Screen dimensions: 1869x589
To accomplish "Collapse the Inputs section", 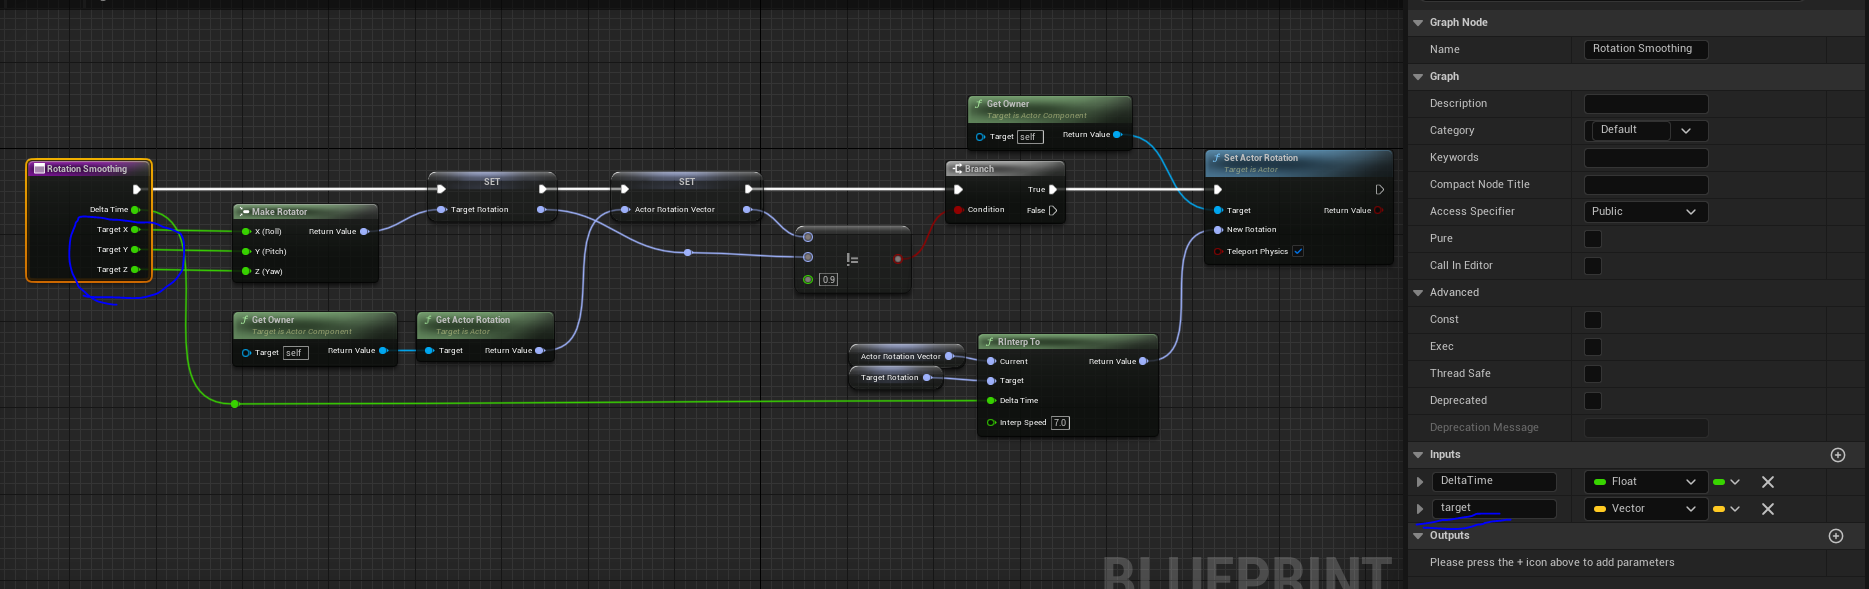I will tap(1418, 455).
